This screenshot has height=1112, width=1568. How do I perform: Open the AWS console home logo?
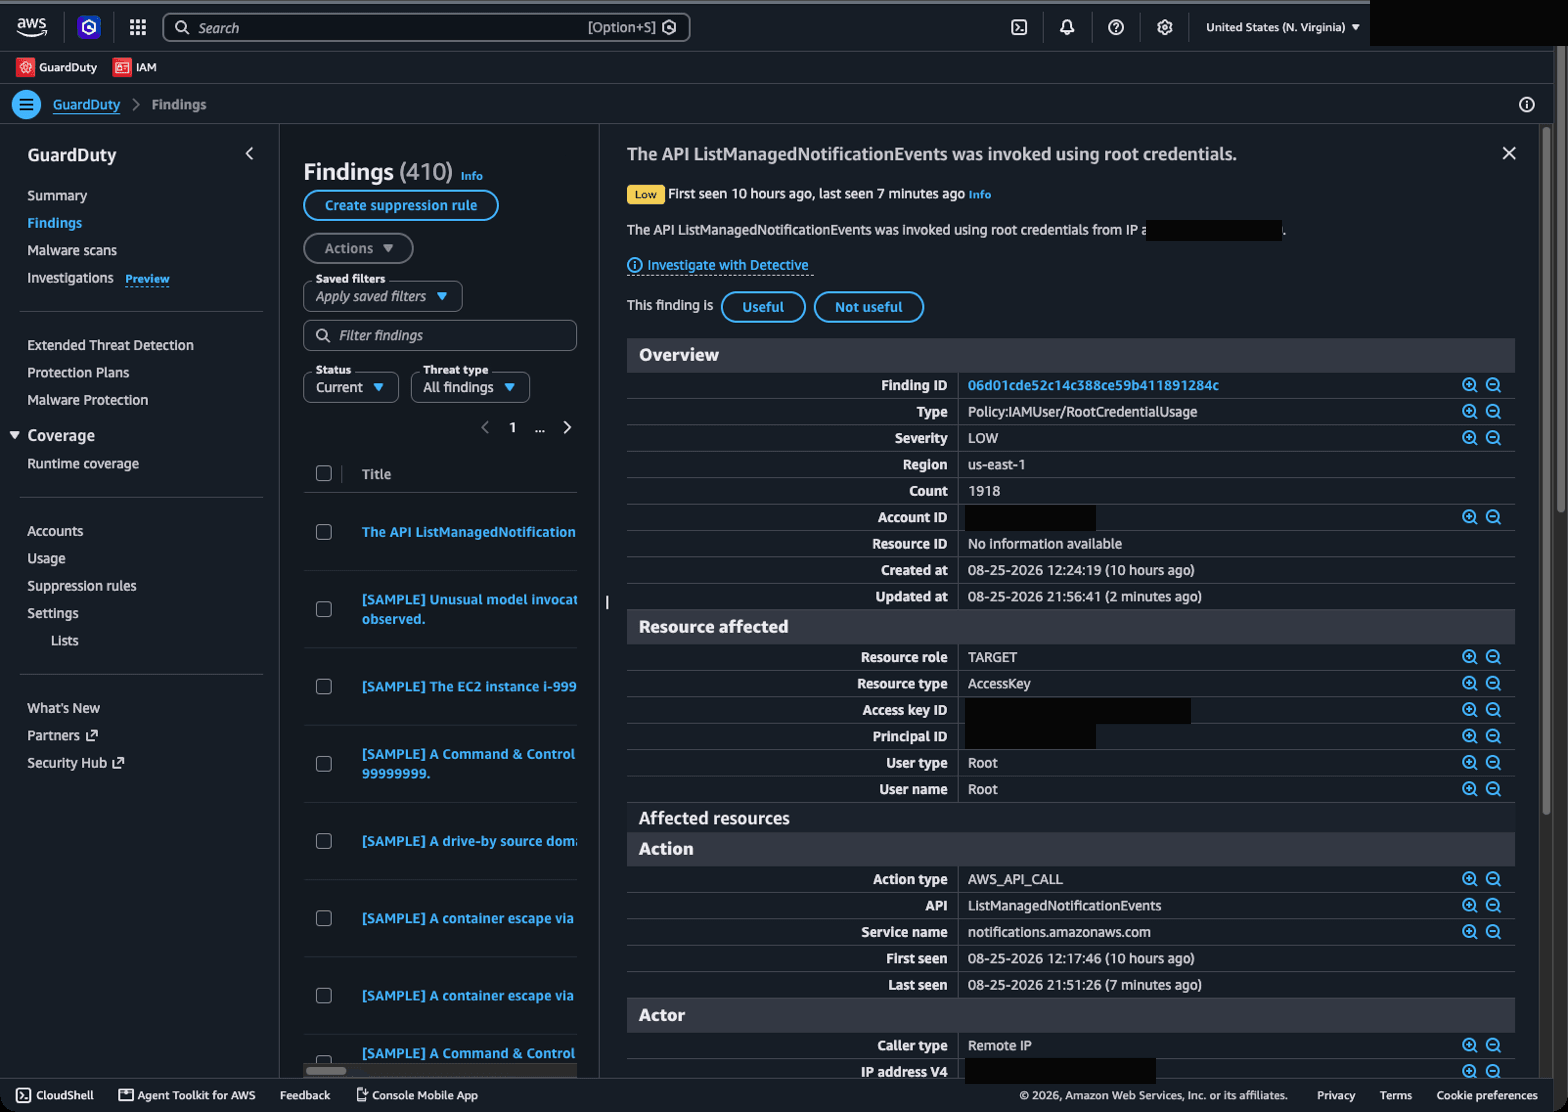tap(32, 27)
